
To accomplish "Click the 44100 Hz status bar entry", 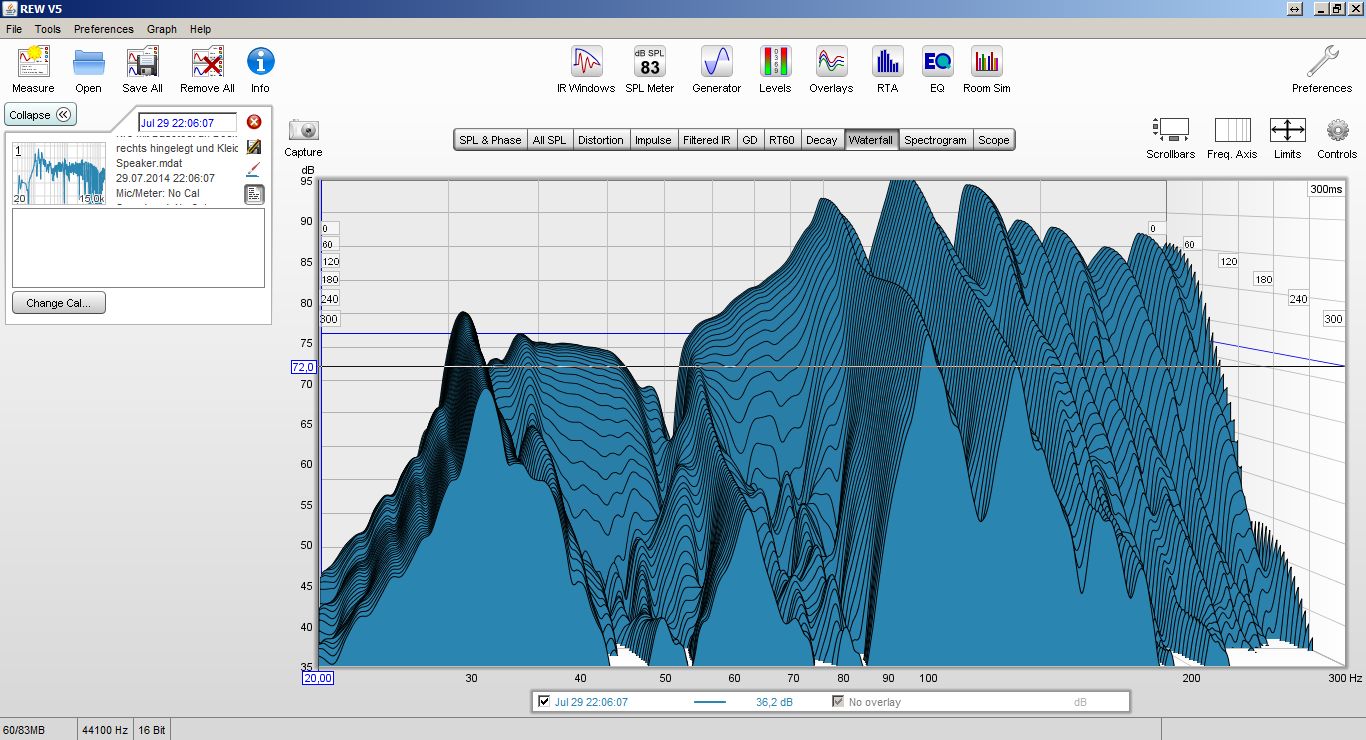I will point(105,730).
